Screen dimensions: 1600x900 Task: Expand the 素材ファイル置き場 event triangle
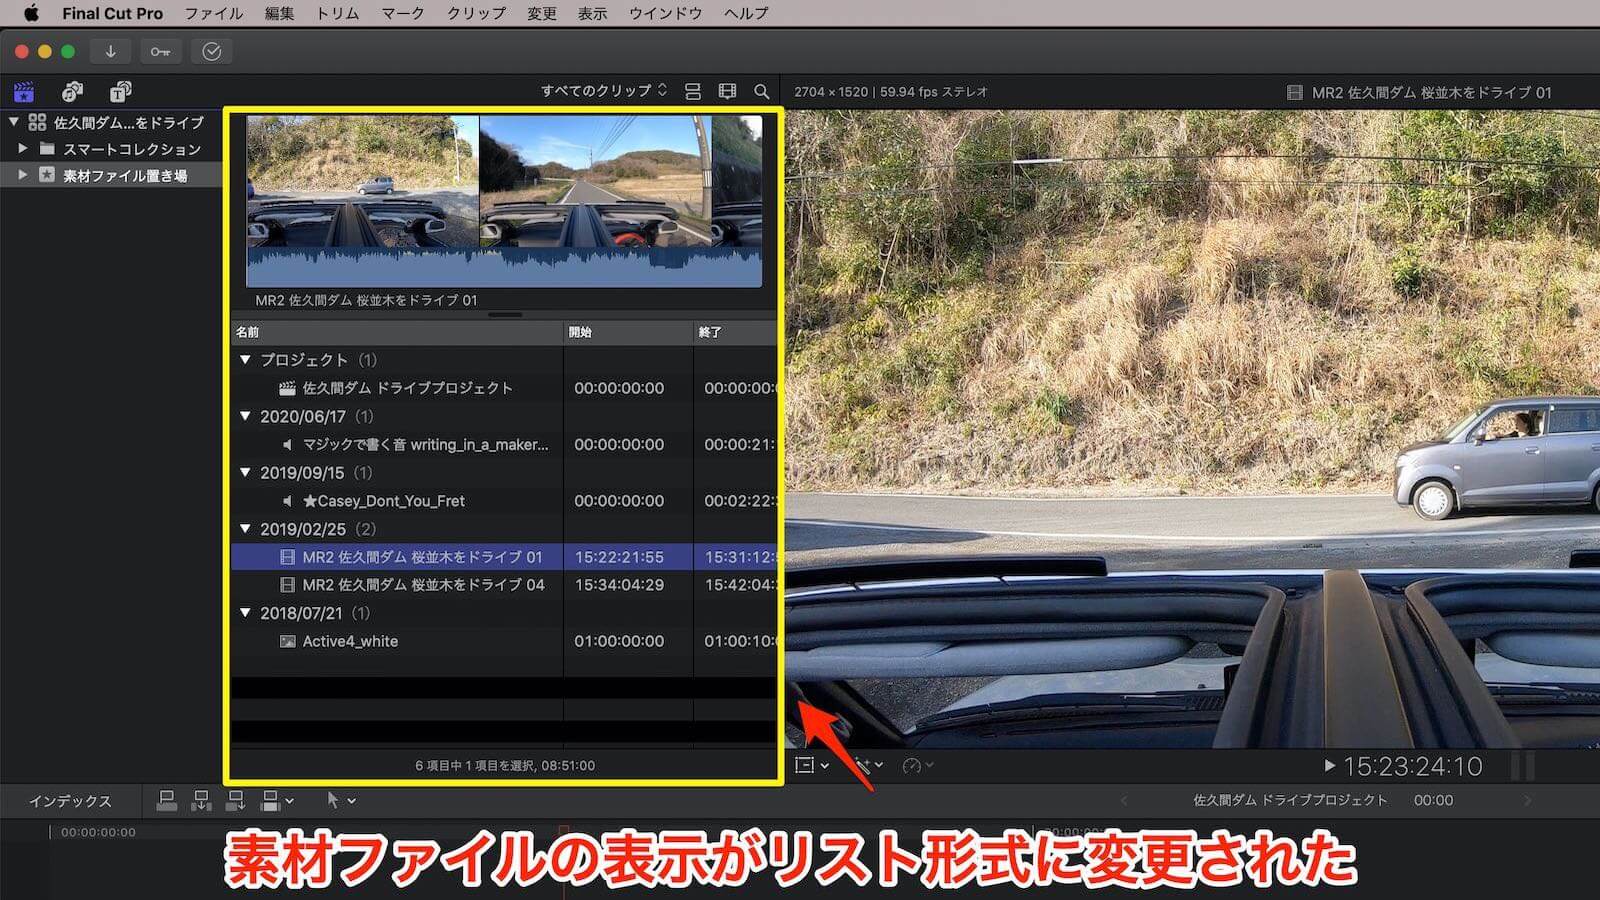point(23,174)
